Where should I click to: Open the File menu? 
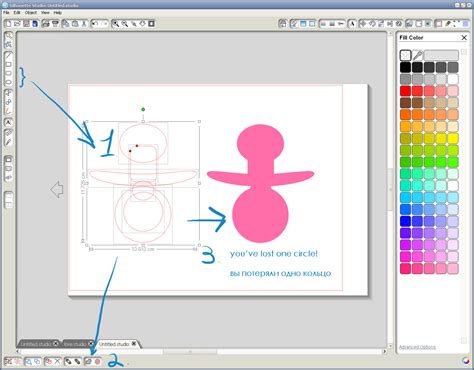pyautogui.click(x=6, y=13)
